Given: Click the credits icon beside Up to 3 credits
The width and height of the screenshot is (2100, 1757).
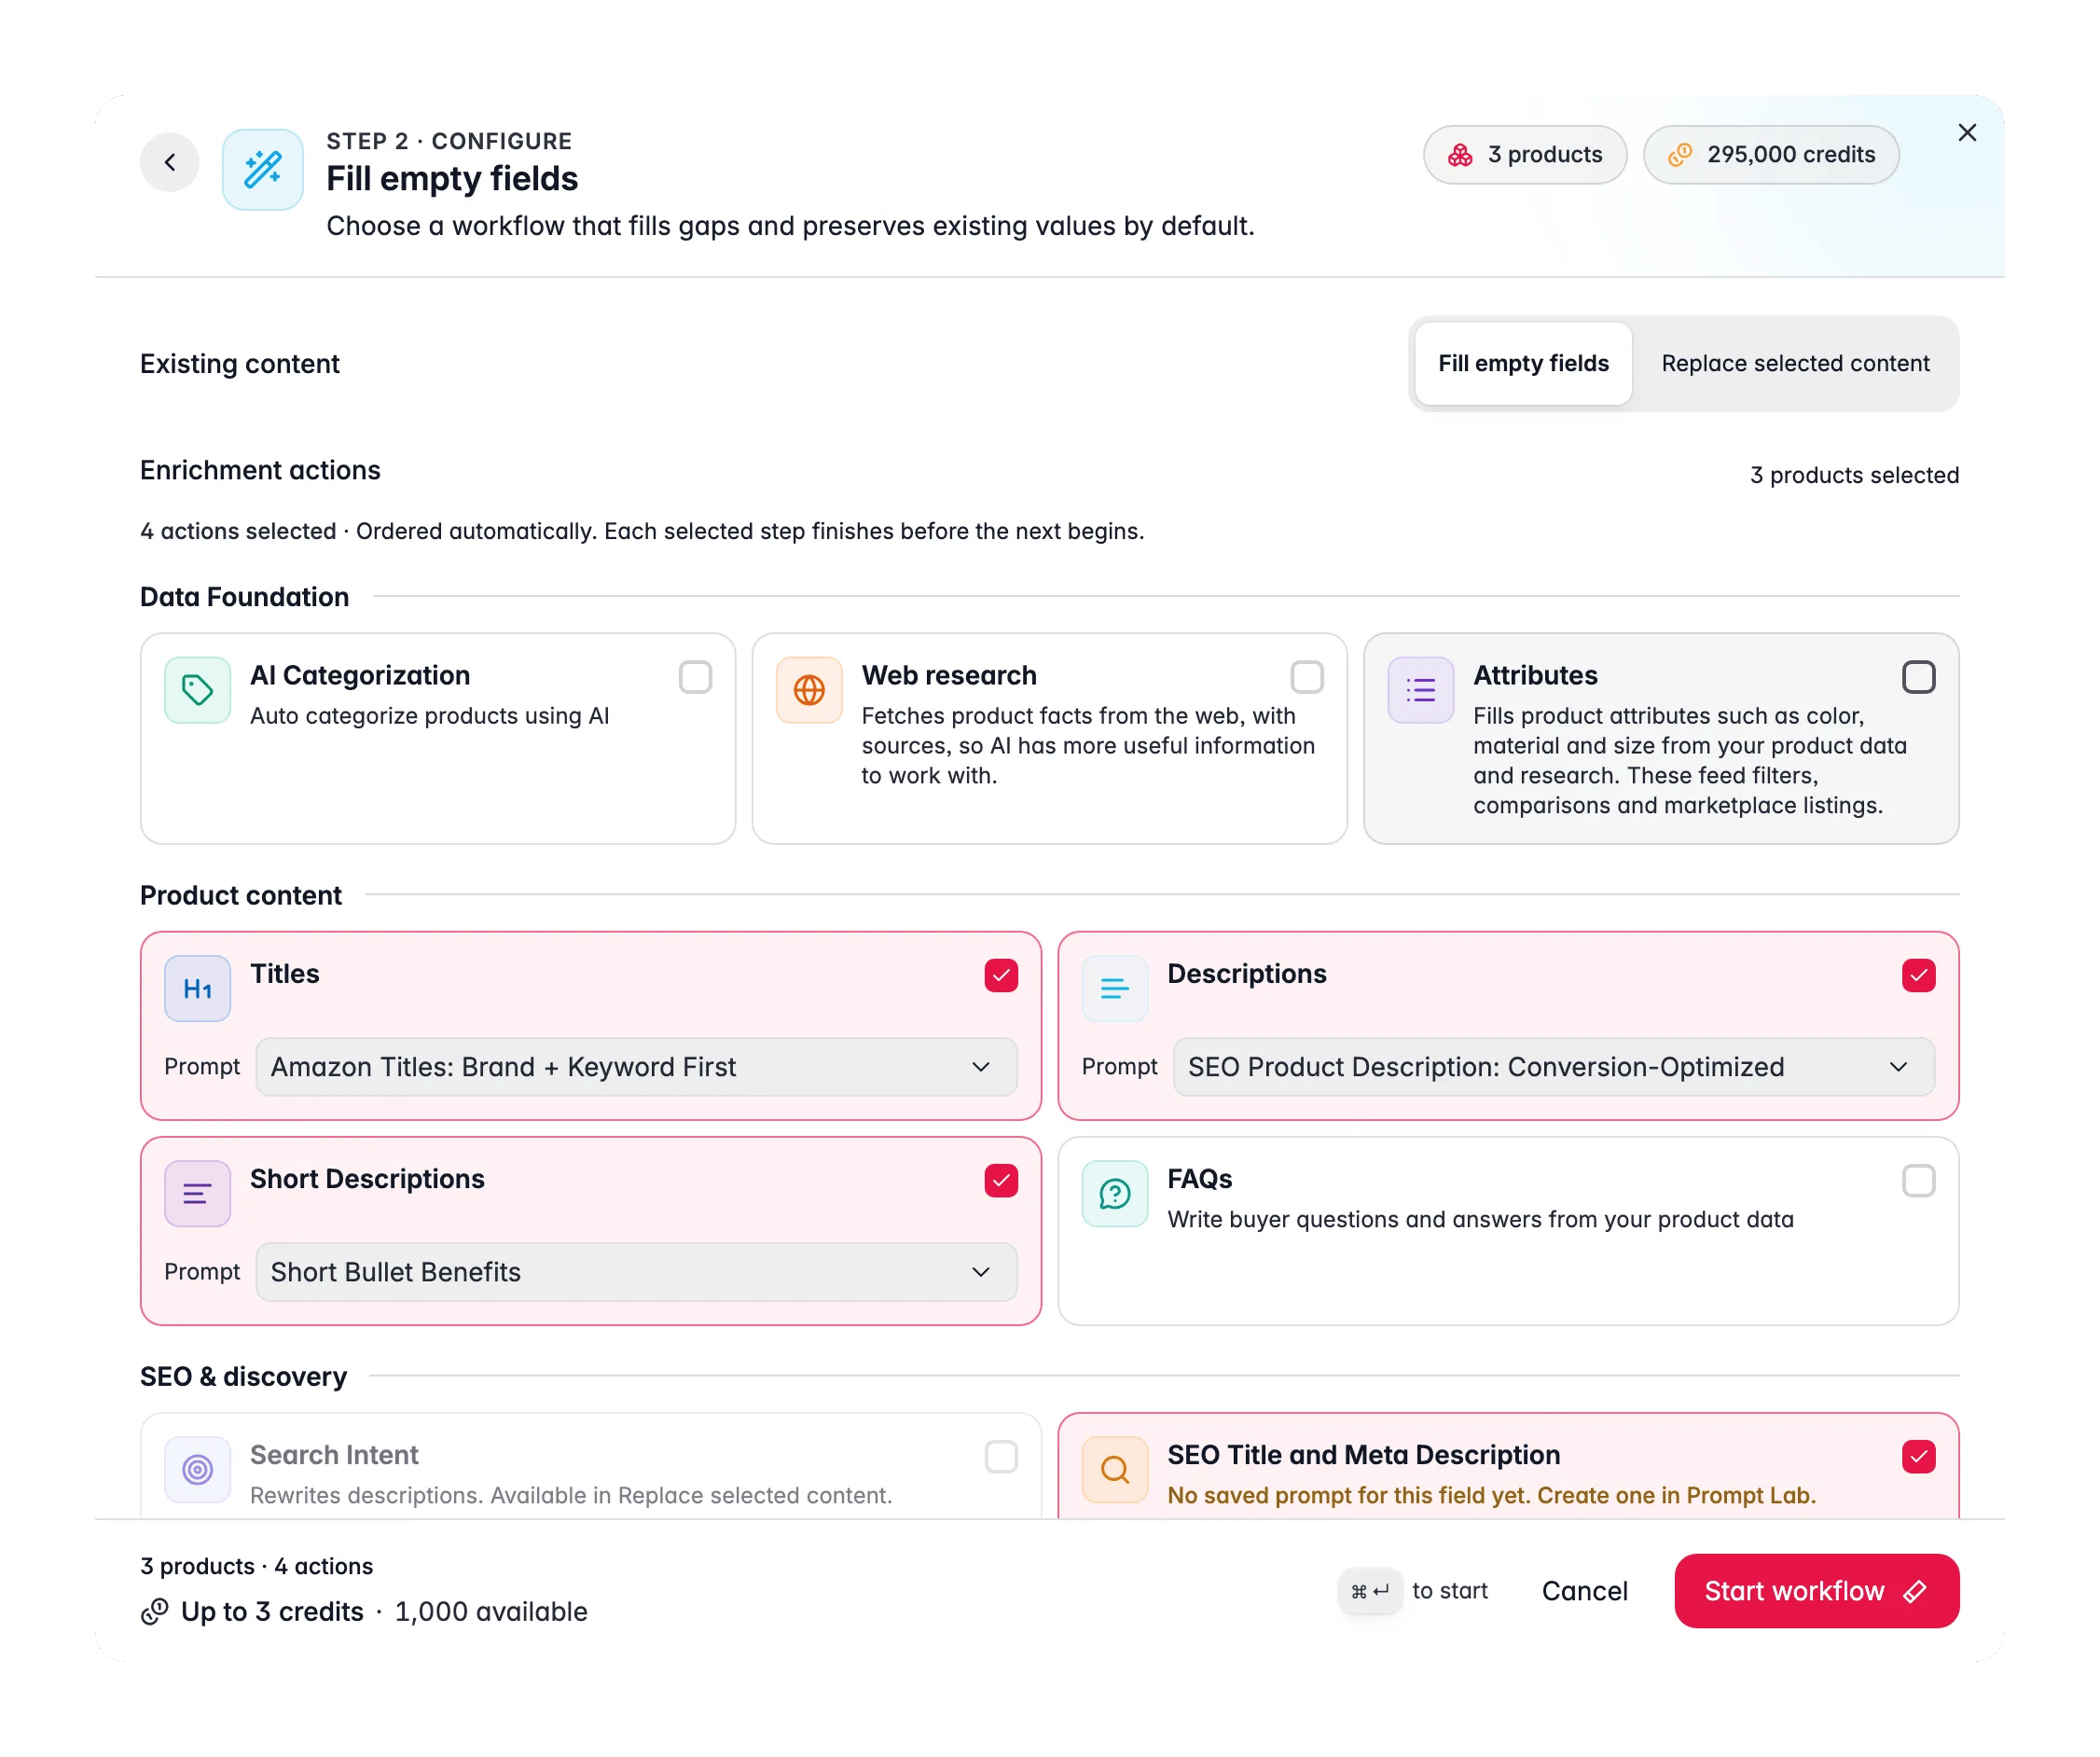Looking at the screenshot, I should pos(155,1612).
